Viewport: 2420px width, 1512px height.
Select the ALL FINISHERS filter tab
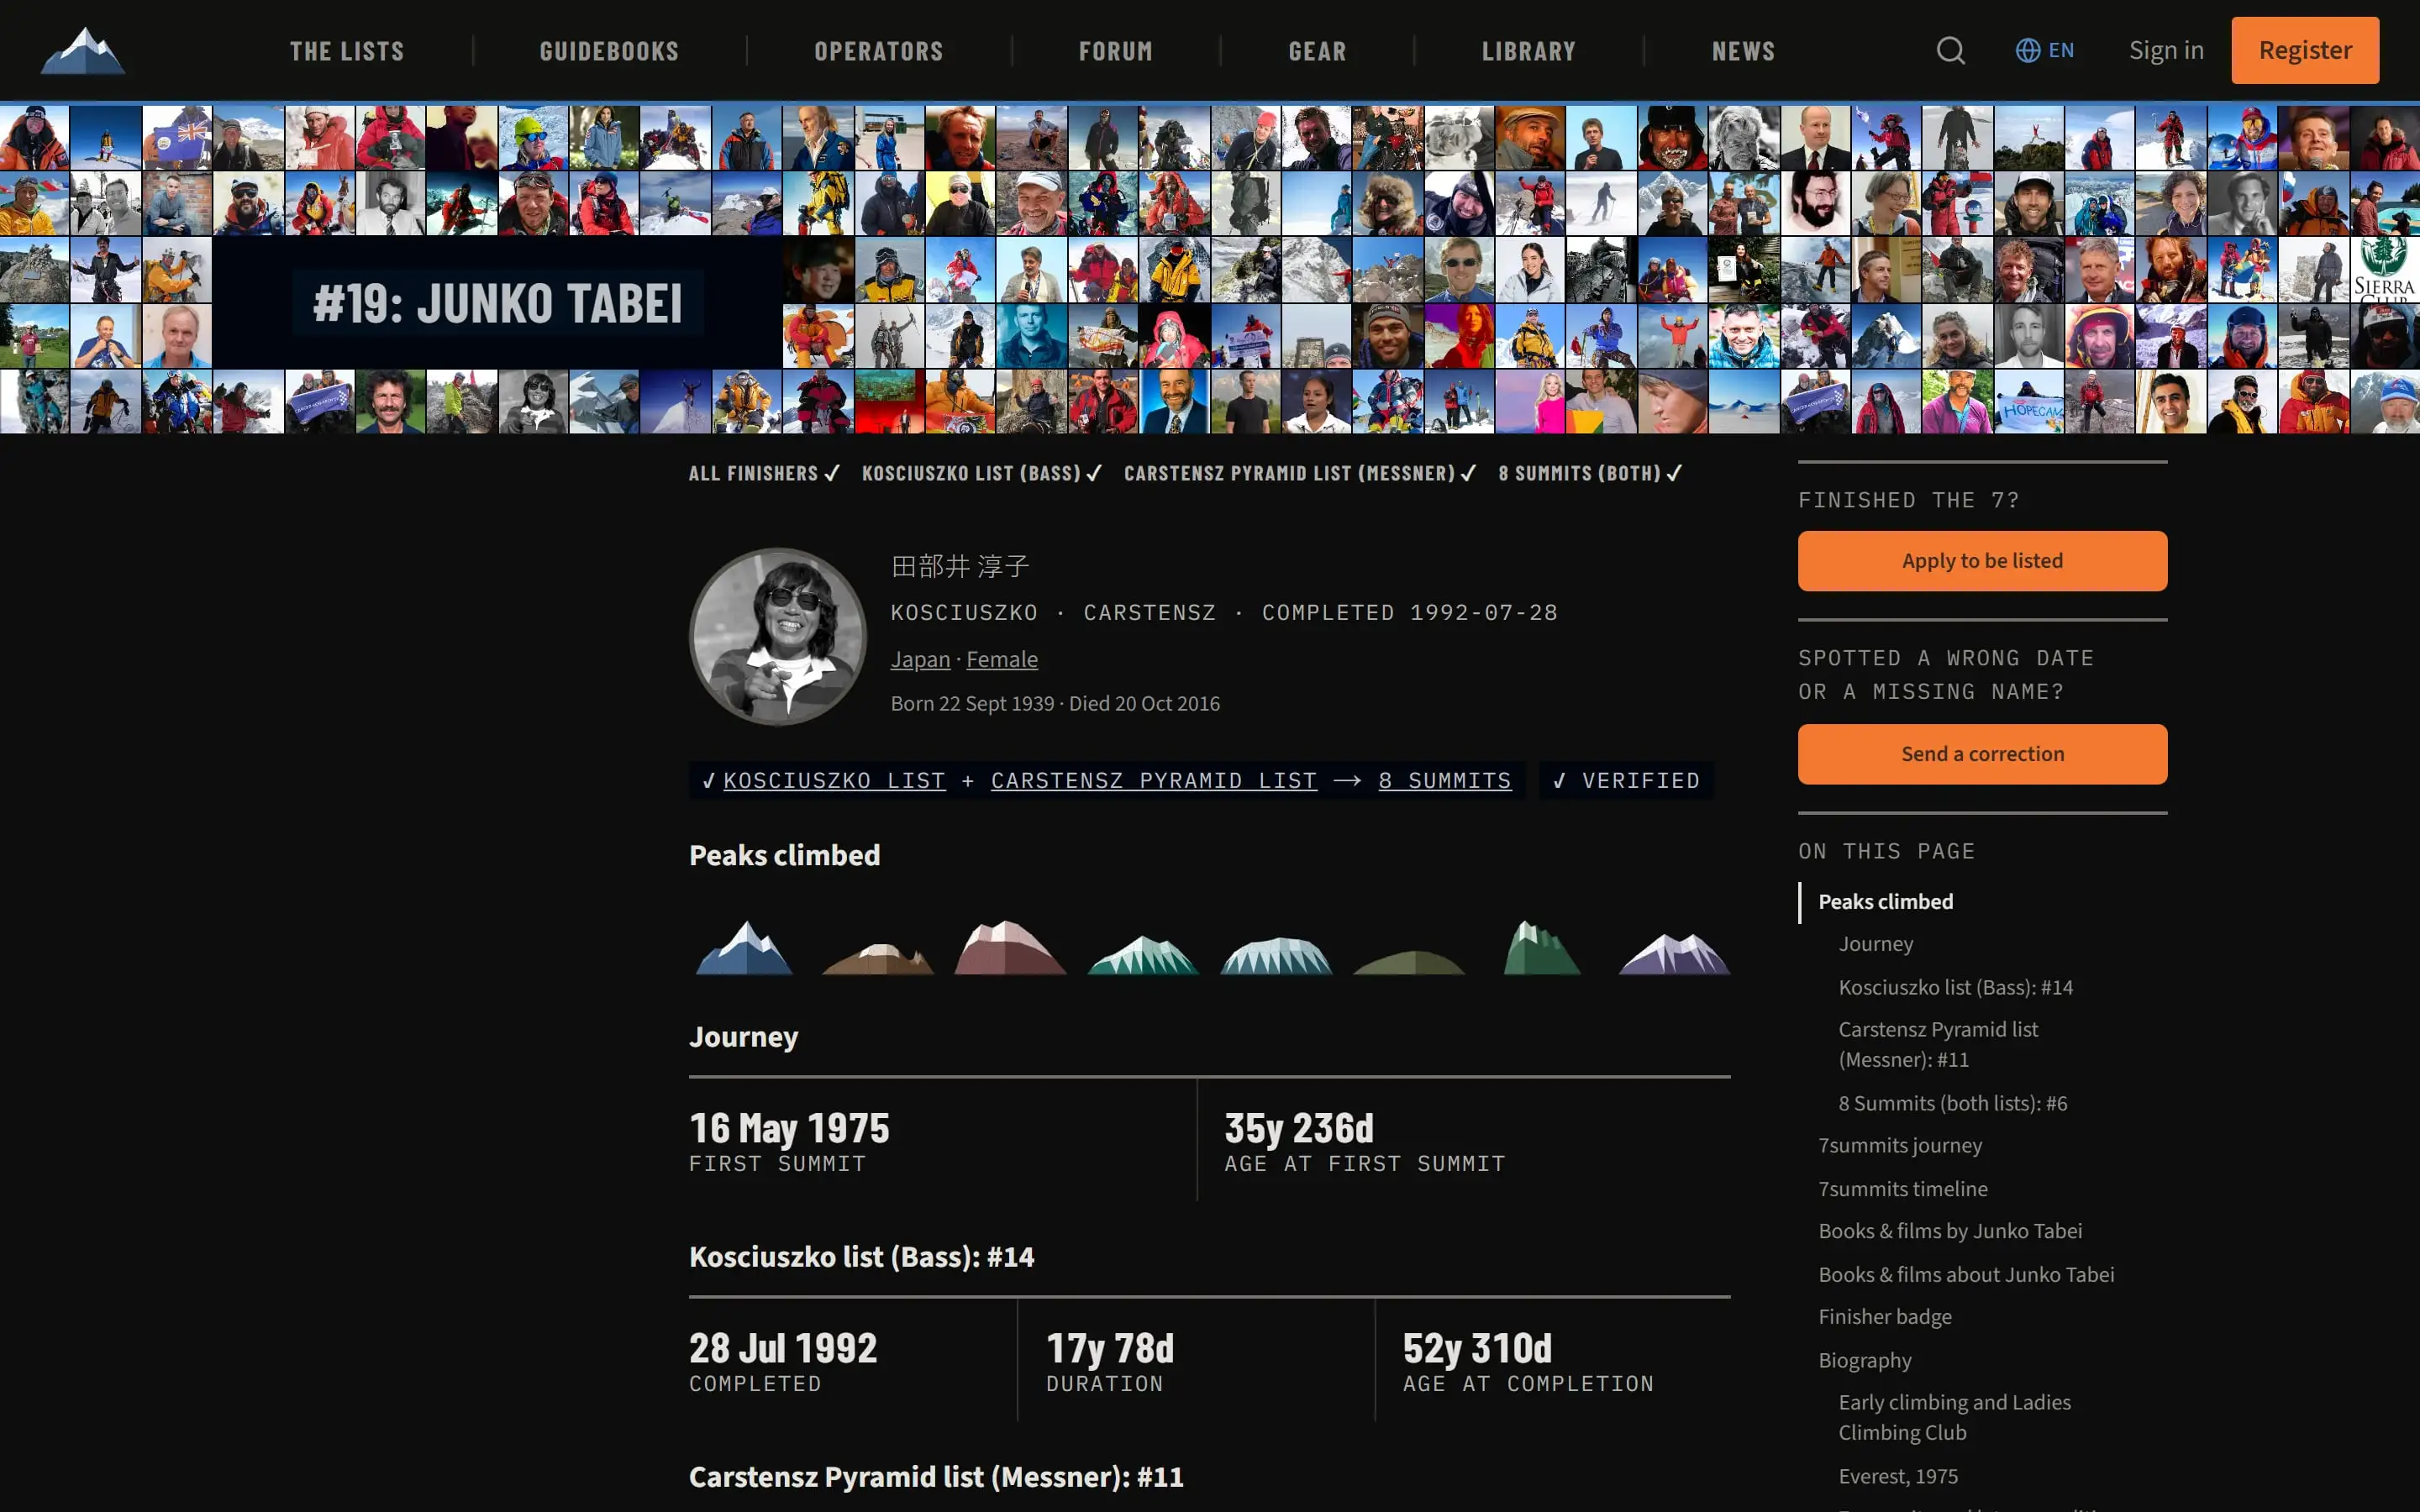[764, 473]
